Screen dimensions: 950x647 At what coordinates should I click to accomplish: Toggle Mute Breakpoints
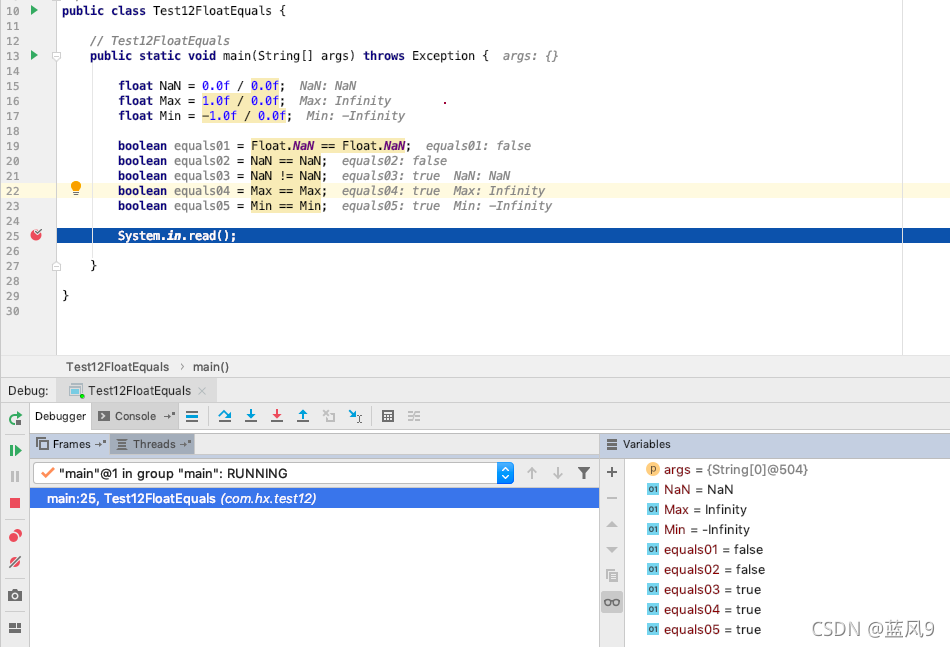tap(15, 562)
